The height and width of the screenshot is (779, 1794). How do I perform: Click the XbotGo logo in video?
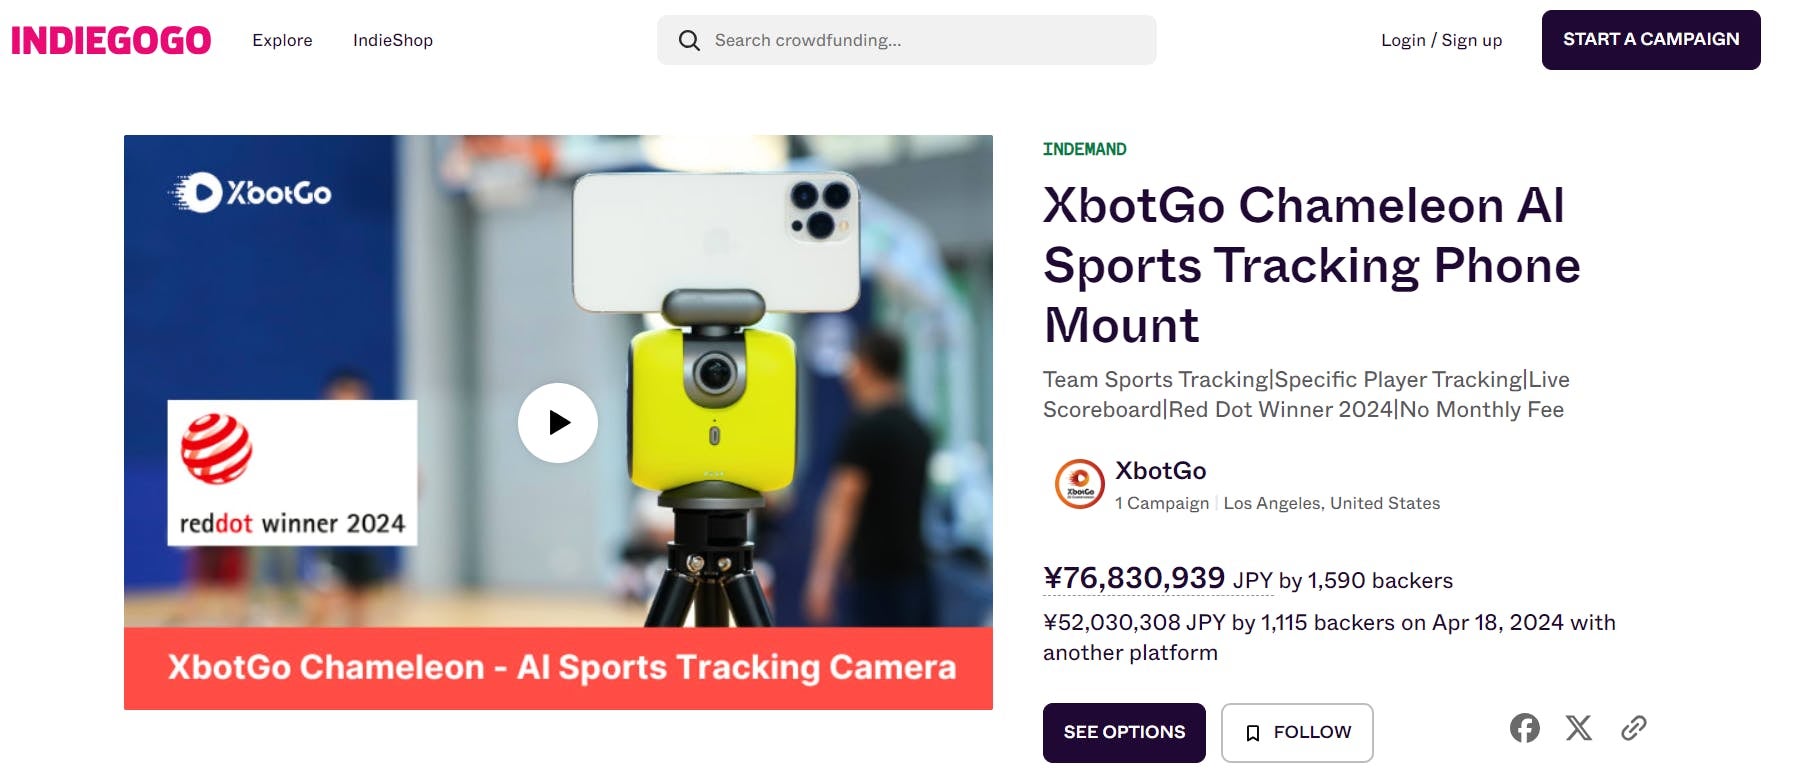tap(250, 192)
